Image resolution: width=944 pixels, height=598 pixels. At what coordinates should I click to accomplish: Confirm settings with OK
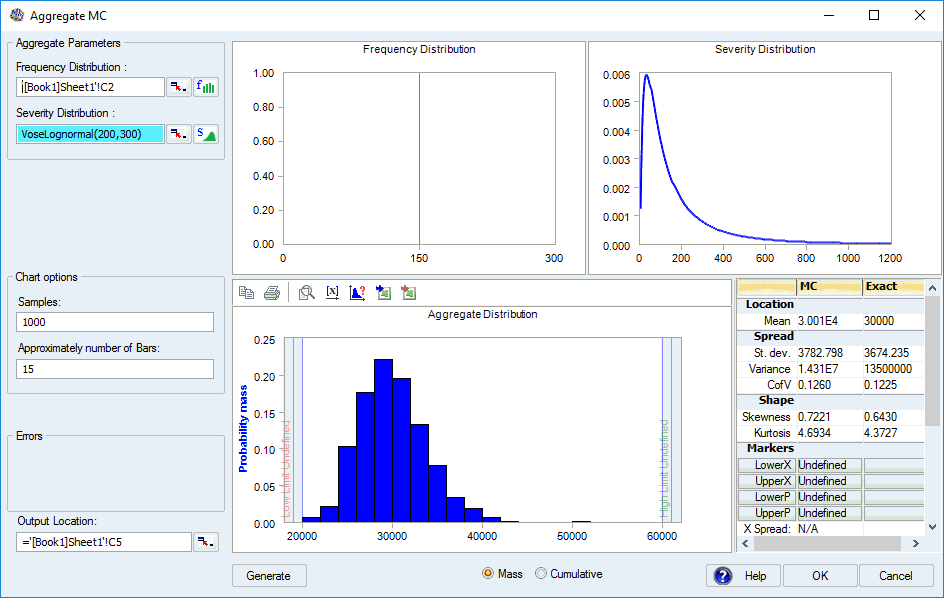point(820,576)
